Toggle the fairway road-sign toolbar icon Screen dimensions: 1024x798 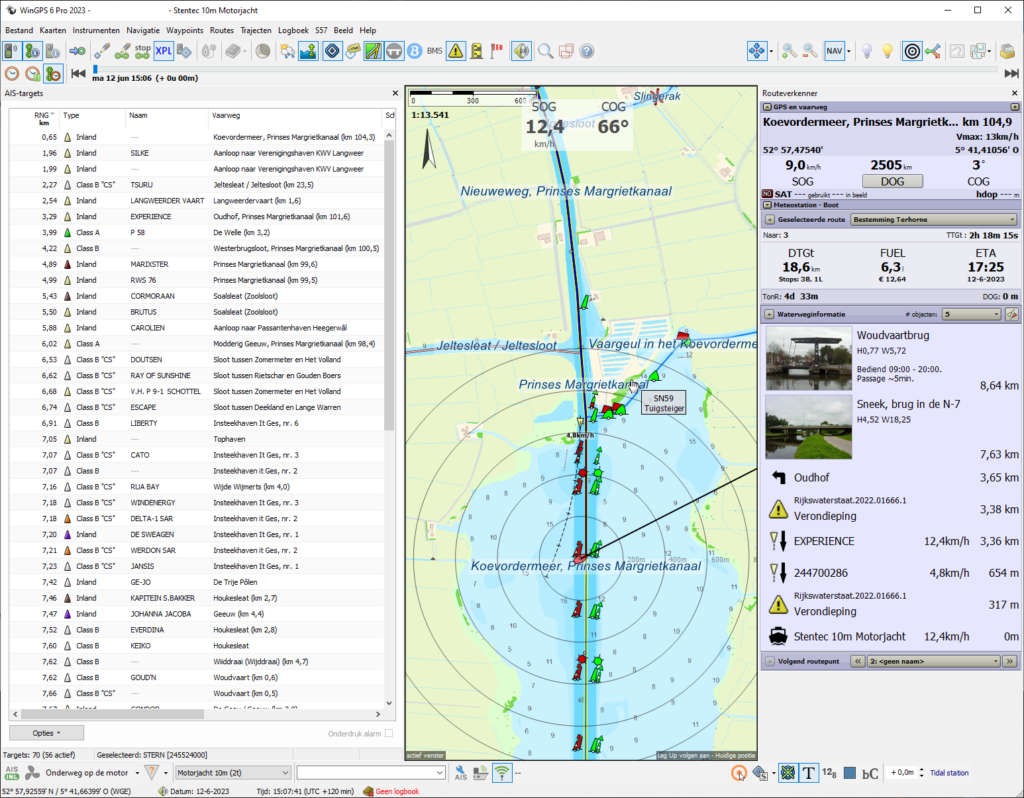373,51
